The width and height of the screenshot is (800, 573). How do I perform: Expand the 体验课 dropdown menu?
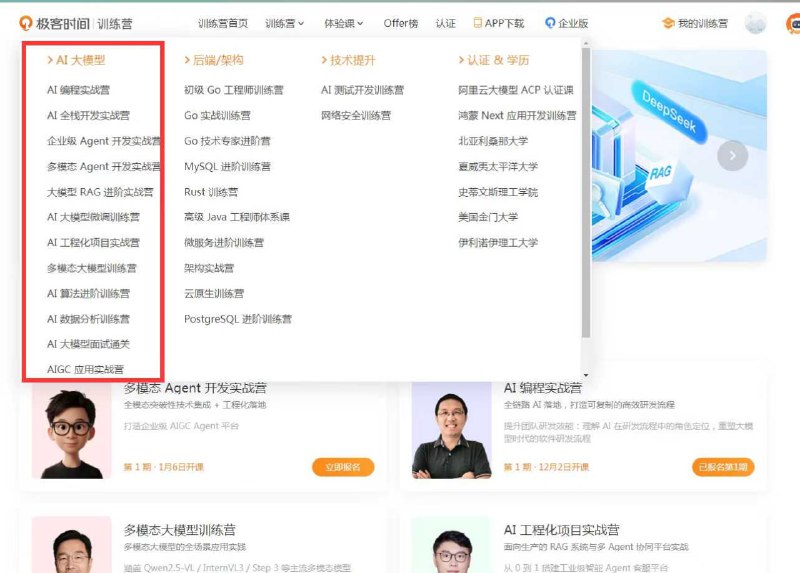tap(343, 23)
